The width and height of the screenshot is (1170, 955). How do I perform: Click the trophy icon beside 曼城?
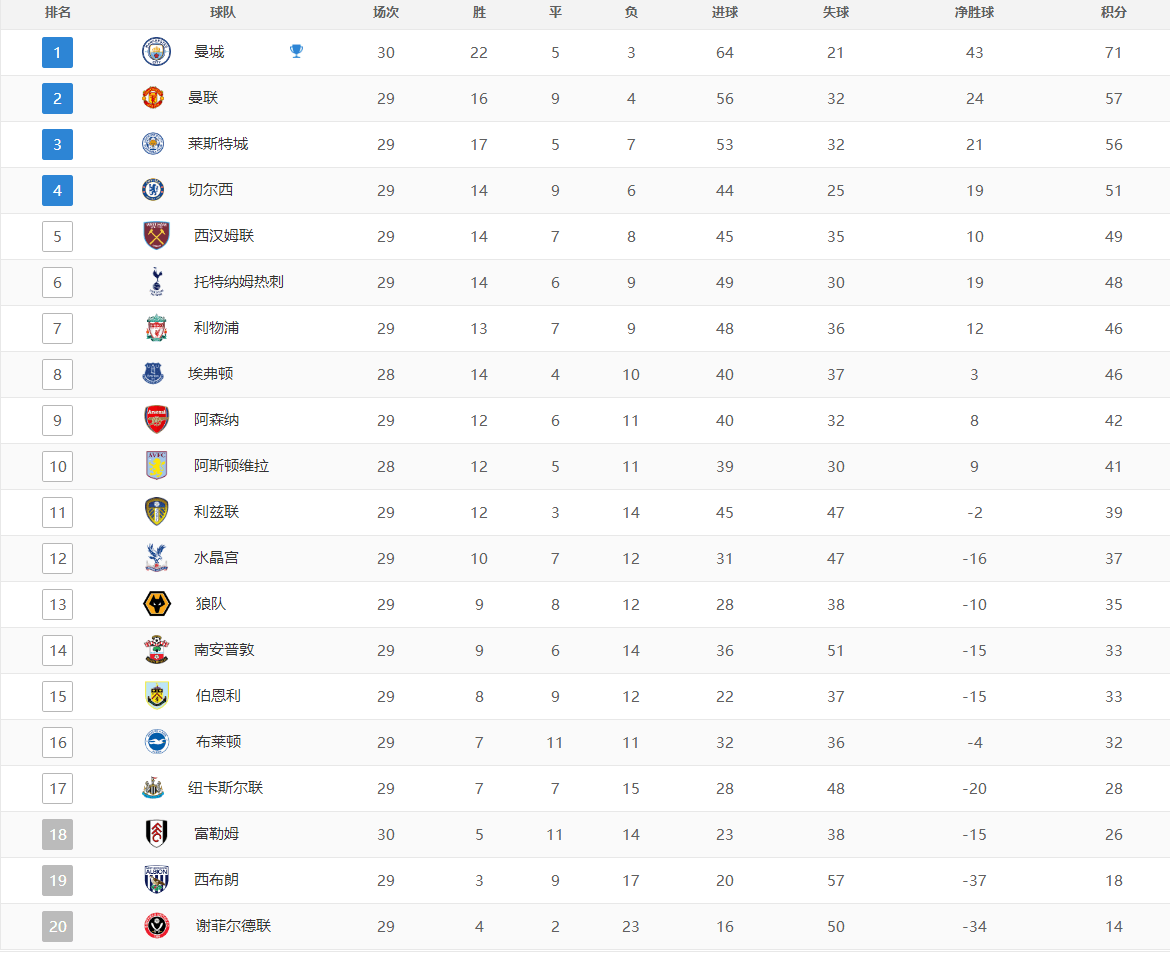point(296,51)
